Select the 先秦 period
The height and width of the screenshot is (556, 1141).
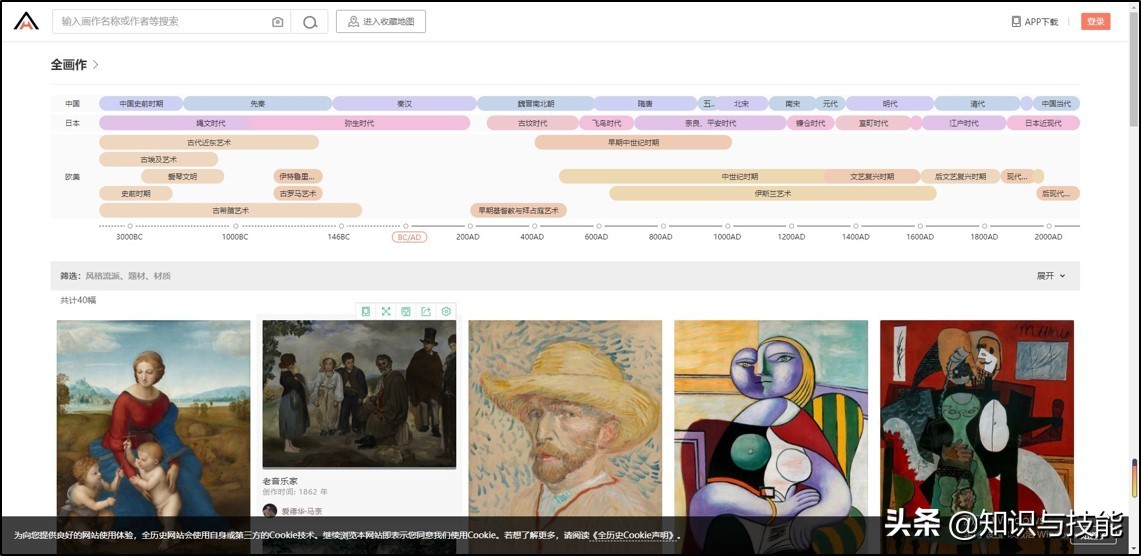click(x=258, y=104)
